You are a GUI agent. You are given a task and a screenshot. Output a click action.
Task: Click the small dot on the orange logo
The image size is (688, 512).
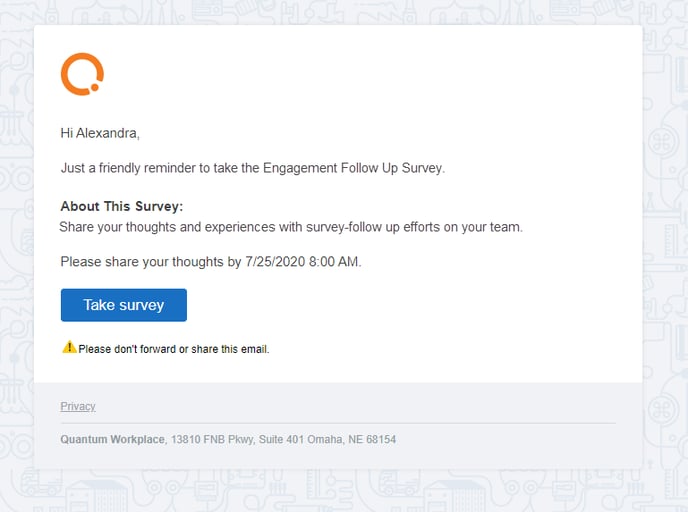[94, 87]
